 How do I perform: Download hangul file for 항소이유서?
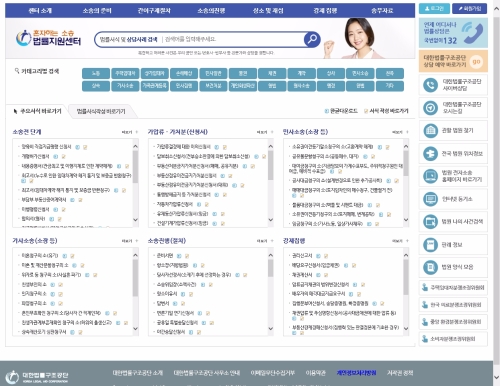click(x=183, y=294)
